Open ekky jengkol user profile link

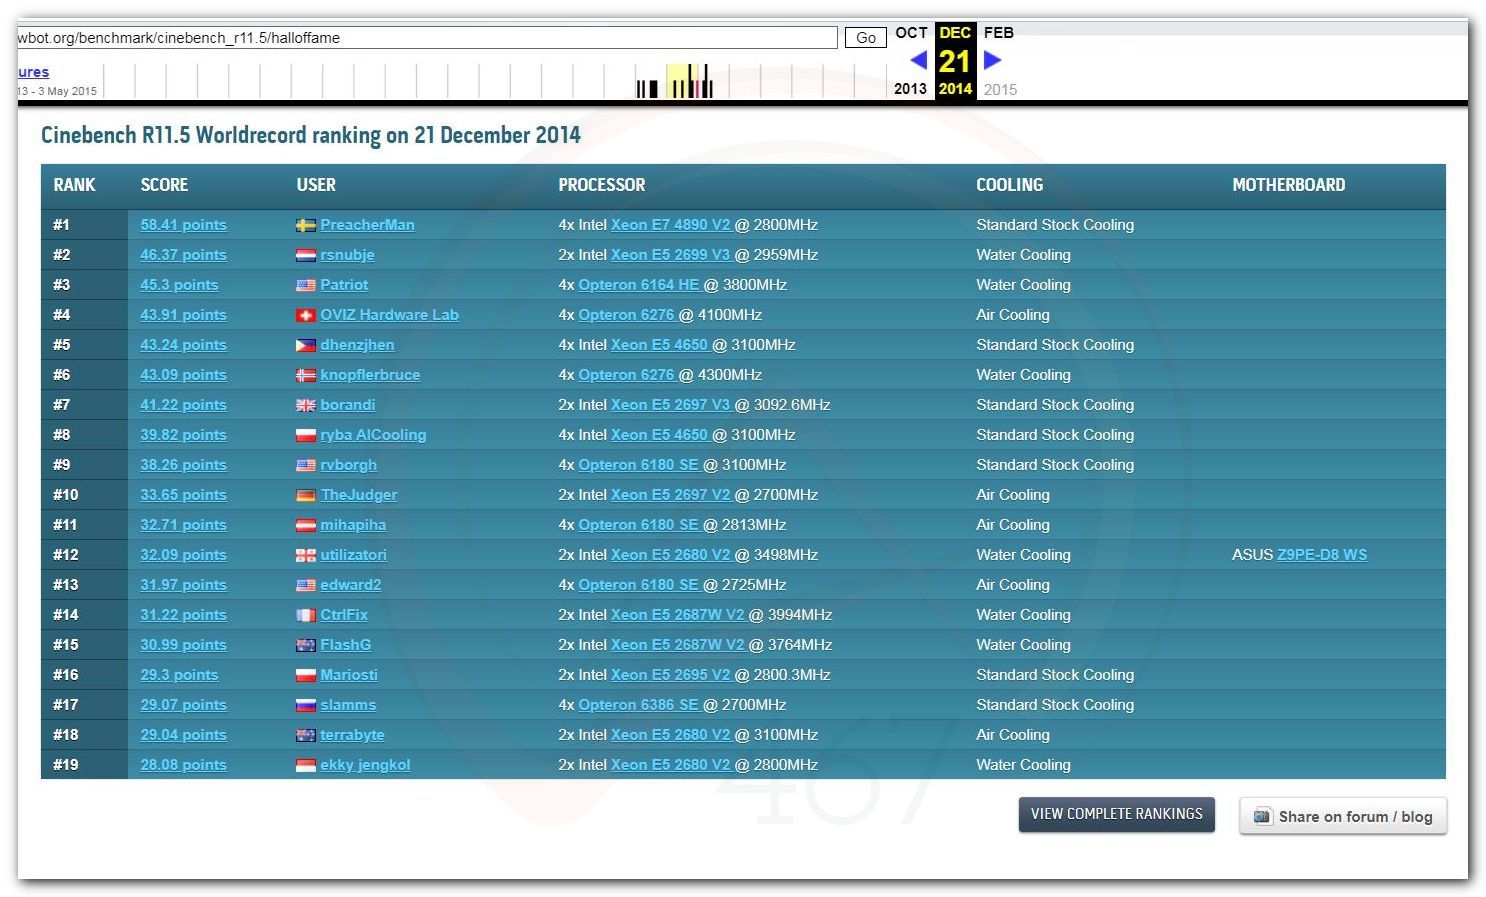click(365, 765)
